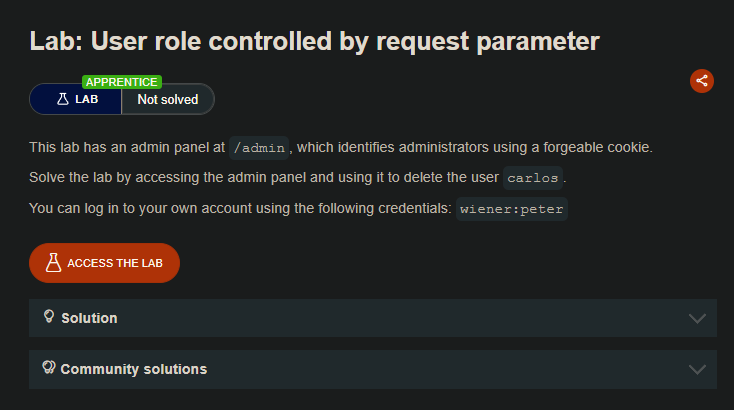Expand Solution using its chevron arrow
The image size is (734, 410).
coord(698,318)
